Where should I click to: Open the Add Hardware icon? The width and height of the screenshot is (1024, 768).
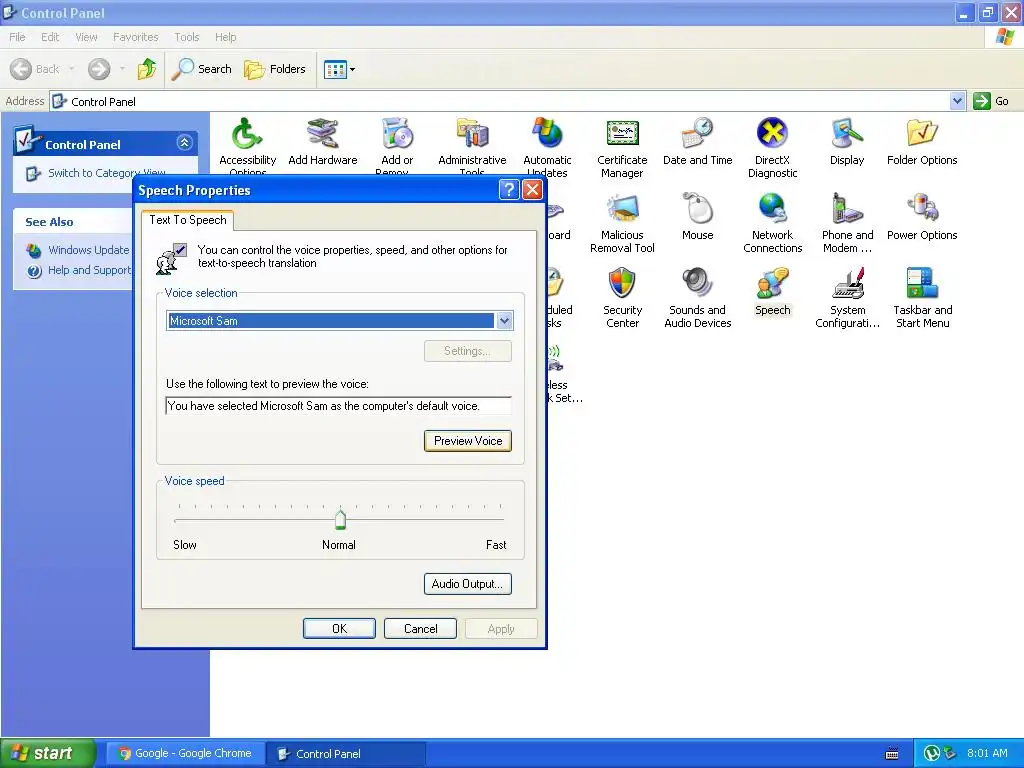coord(323,134)
